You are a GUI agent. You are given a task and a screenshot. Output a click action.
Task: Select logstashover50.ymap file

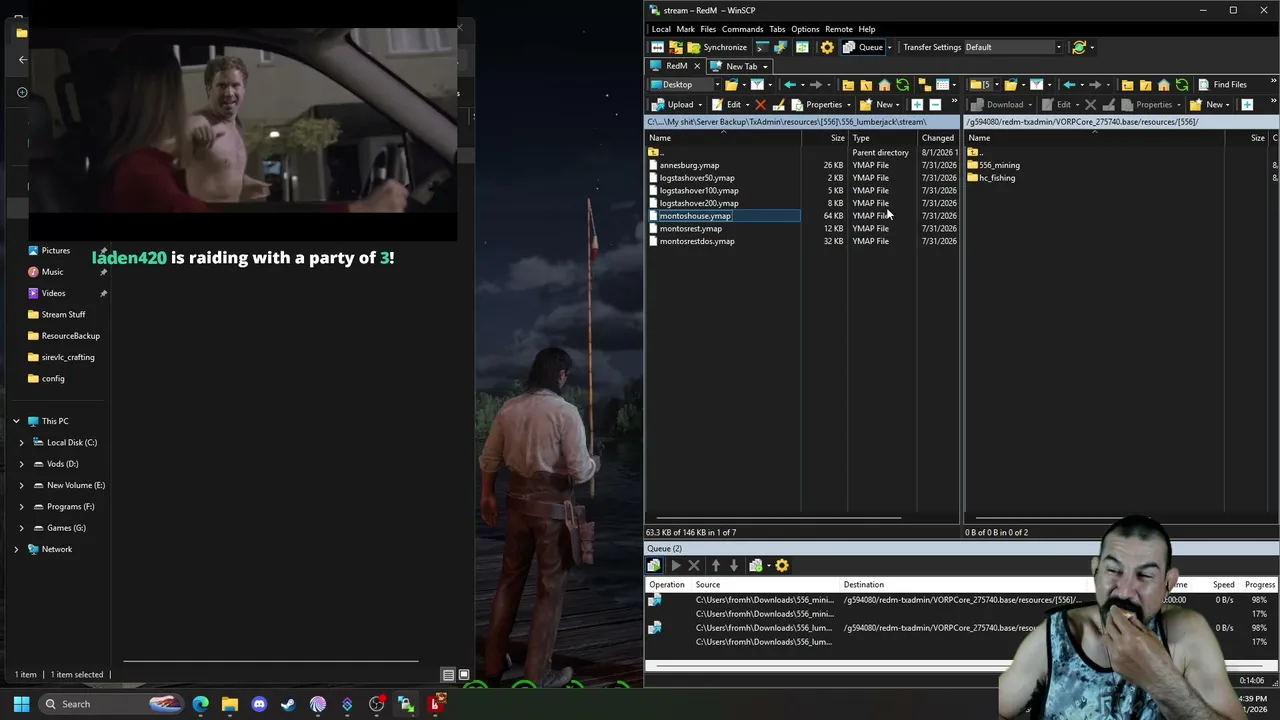[697, 178]
